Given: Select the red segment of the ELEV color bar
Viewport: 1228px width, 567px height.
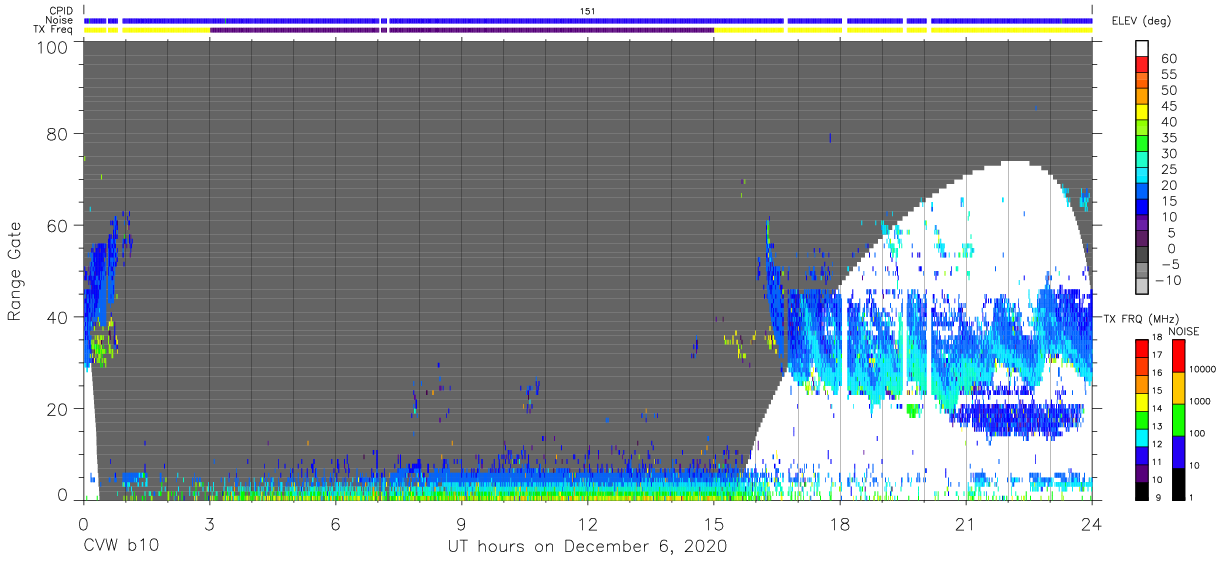Looking at the screenshot, I should pyautogui.click(x=1142, y=64).
